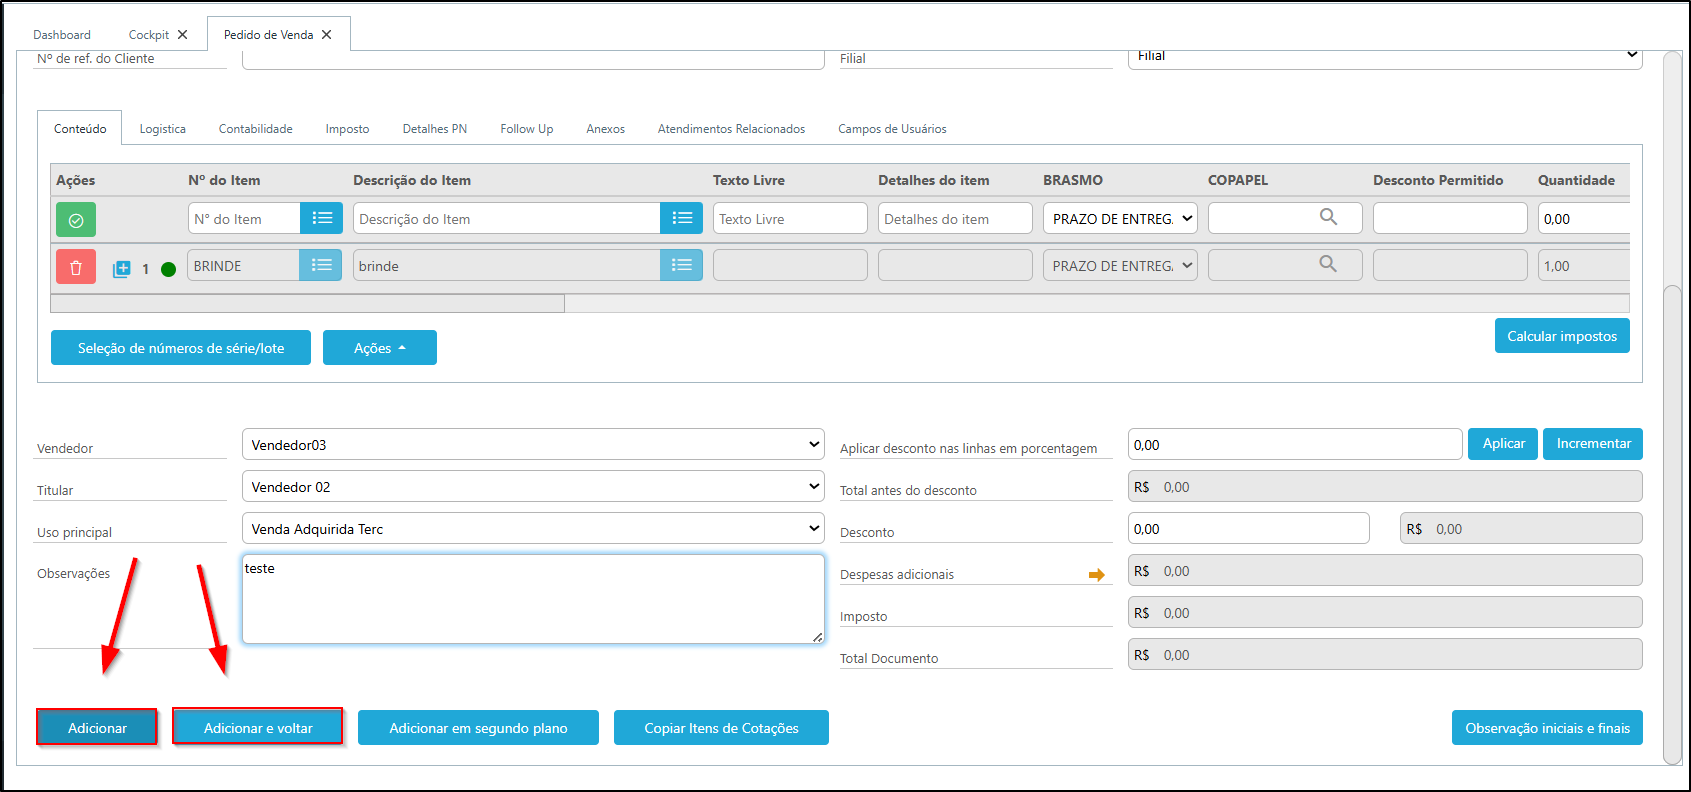Close the Pedido de Venda tab
The image size is (1691, 792).
(x=326, y=35)
